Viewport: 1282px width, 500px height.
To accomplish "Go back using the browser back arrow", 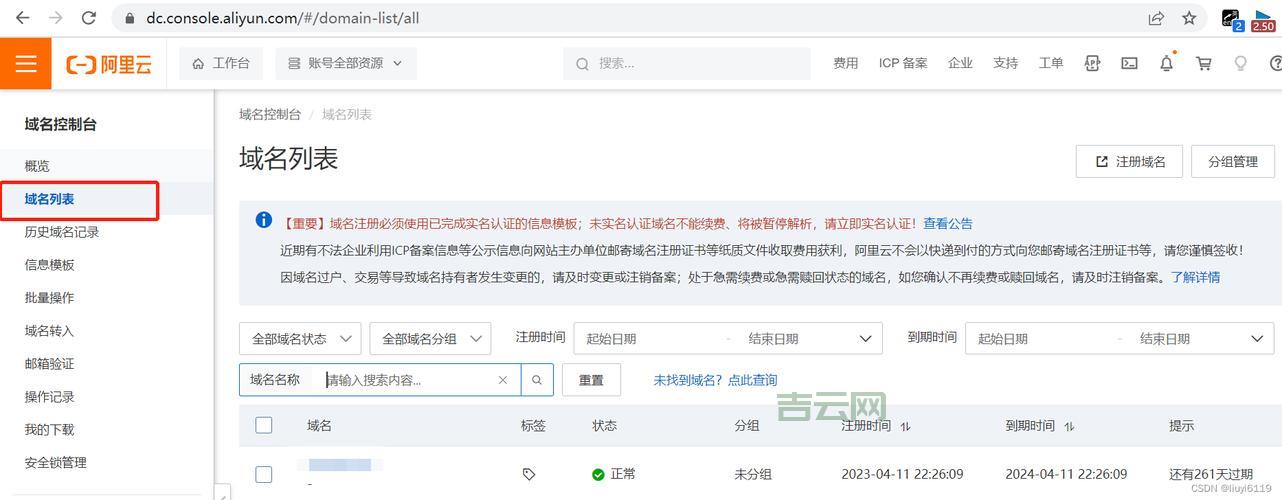I will pos(23,18).
